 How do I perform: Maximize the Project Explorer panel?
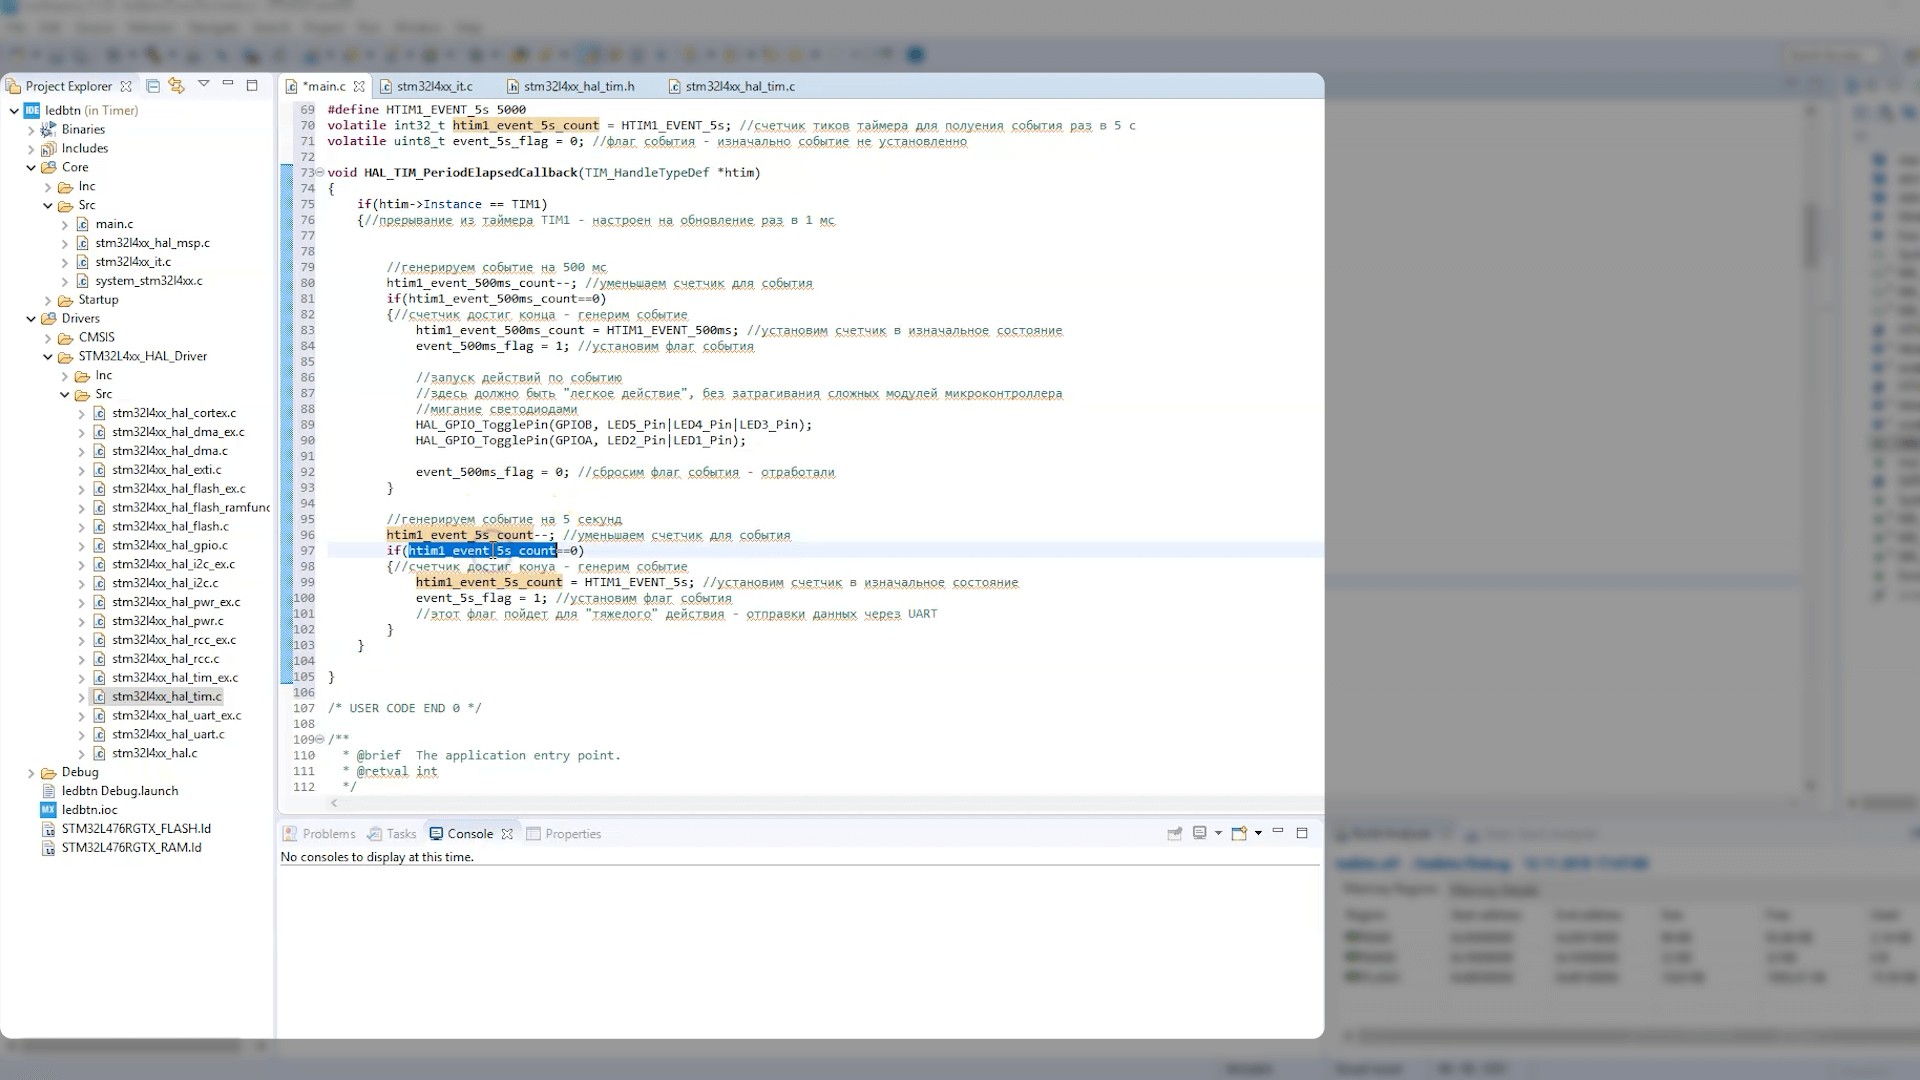click(252, 85)
